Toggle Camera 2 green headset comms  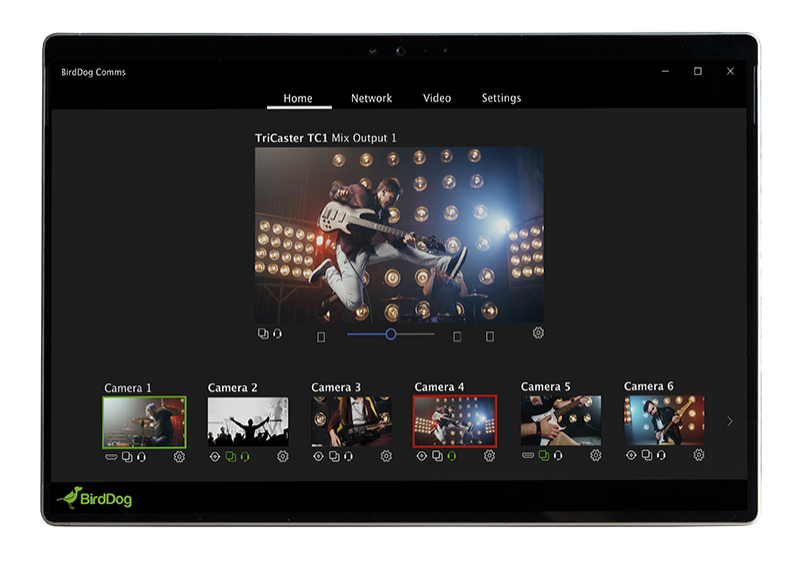pyautogui.click(x=245, y=456)
